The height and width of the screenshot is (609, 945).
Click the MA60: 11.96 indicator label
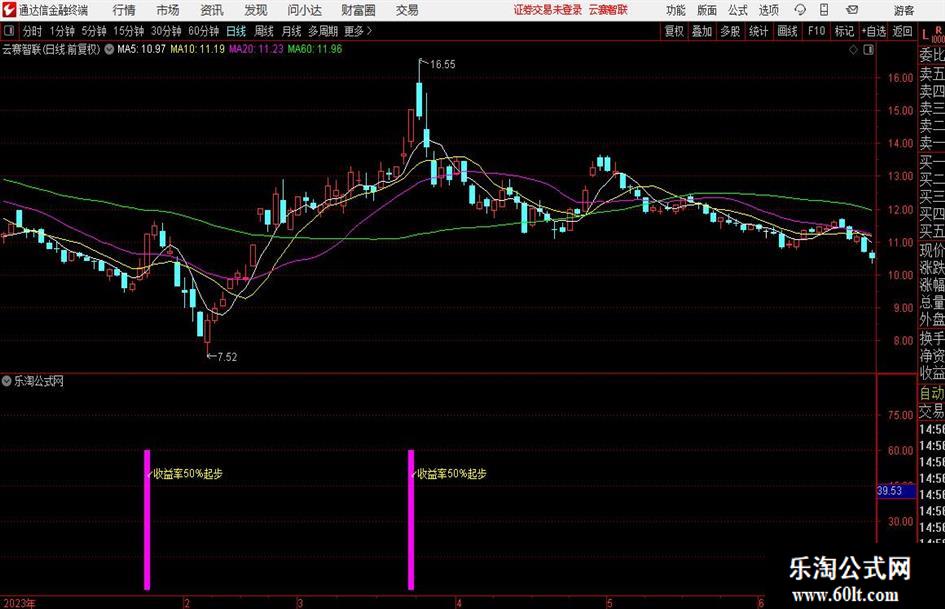click(315, 49)
